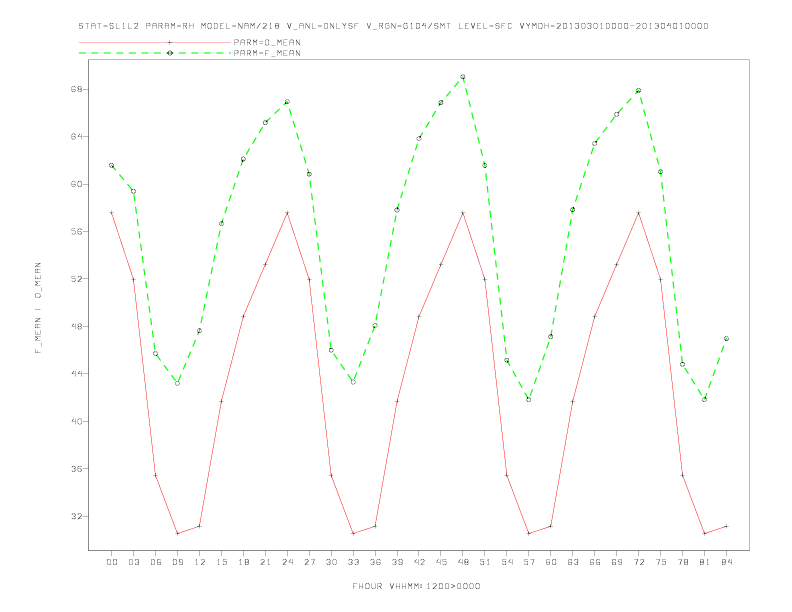Click x-axis hour label 42
This screenshot has height=612, width=792.
click(419, 562)
